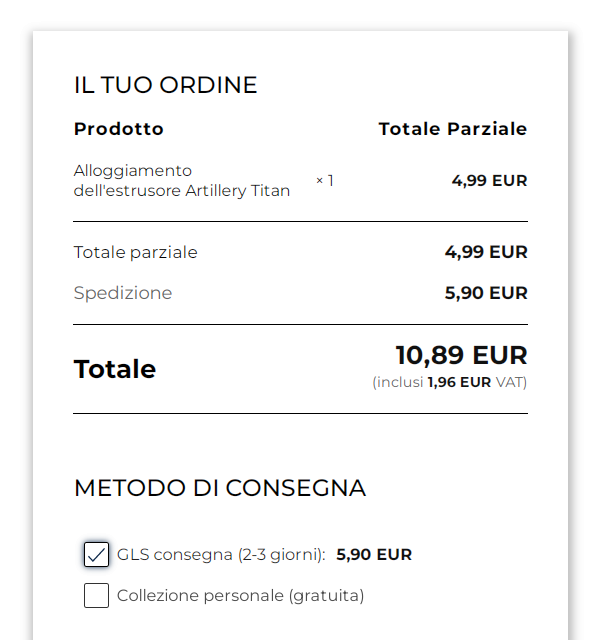Click the 10,89 EUR grand total
601x640 pixels.
pyautogui.click(x=461, y=355)
